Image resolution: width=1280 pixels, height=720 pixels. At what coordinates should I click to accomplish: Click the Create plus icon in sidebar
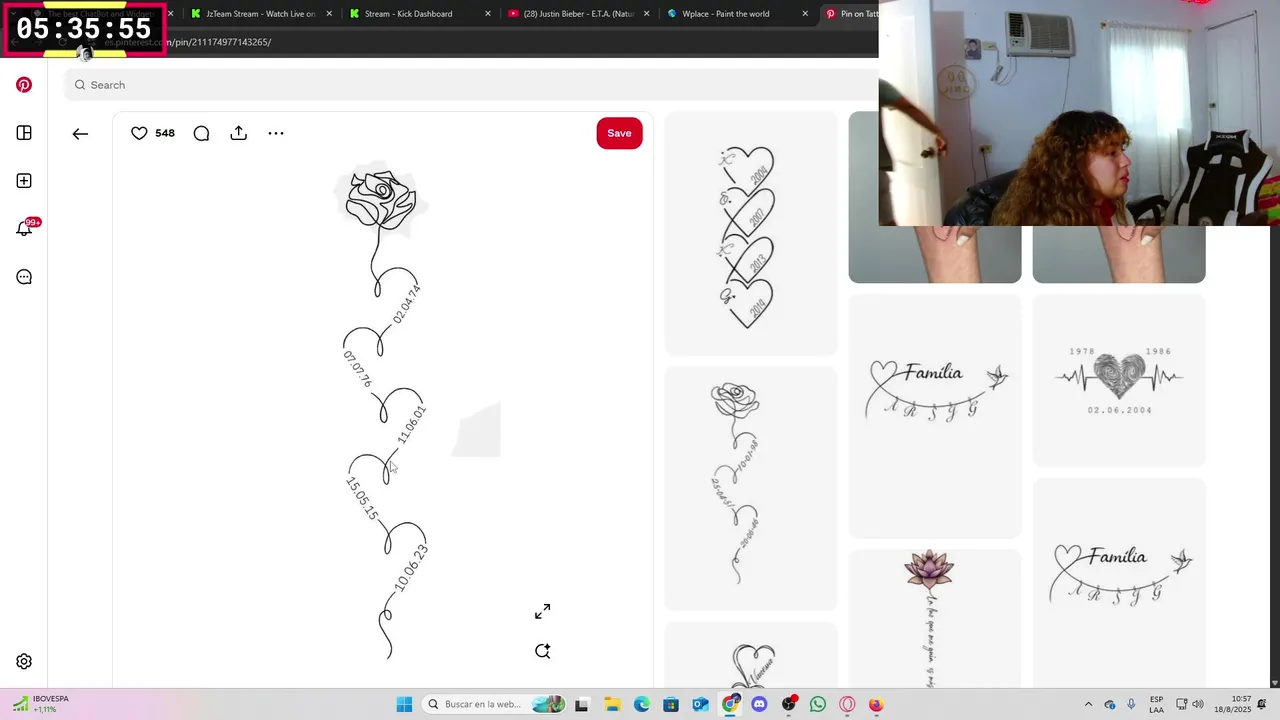[x=24, y=181]
